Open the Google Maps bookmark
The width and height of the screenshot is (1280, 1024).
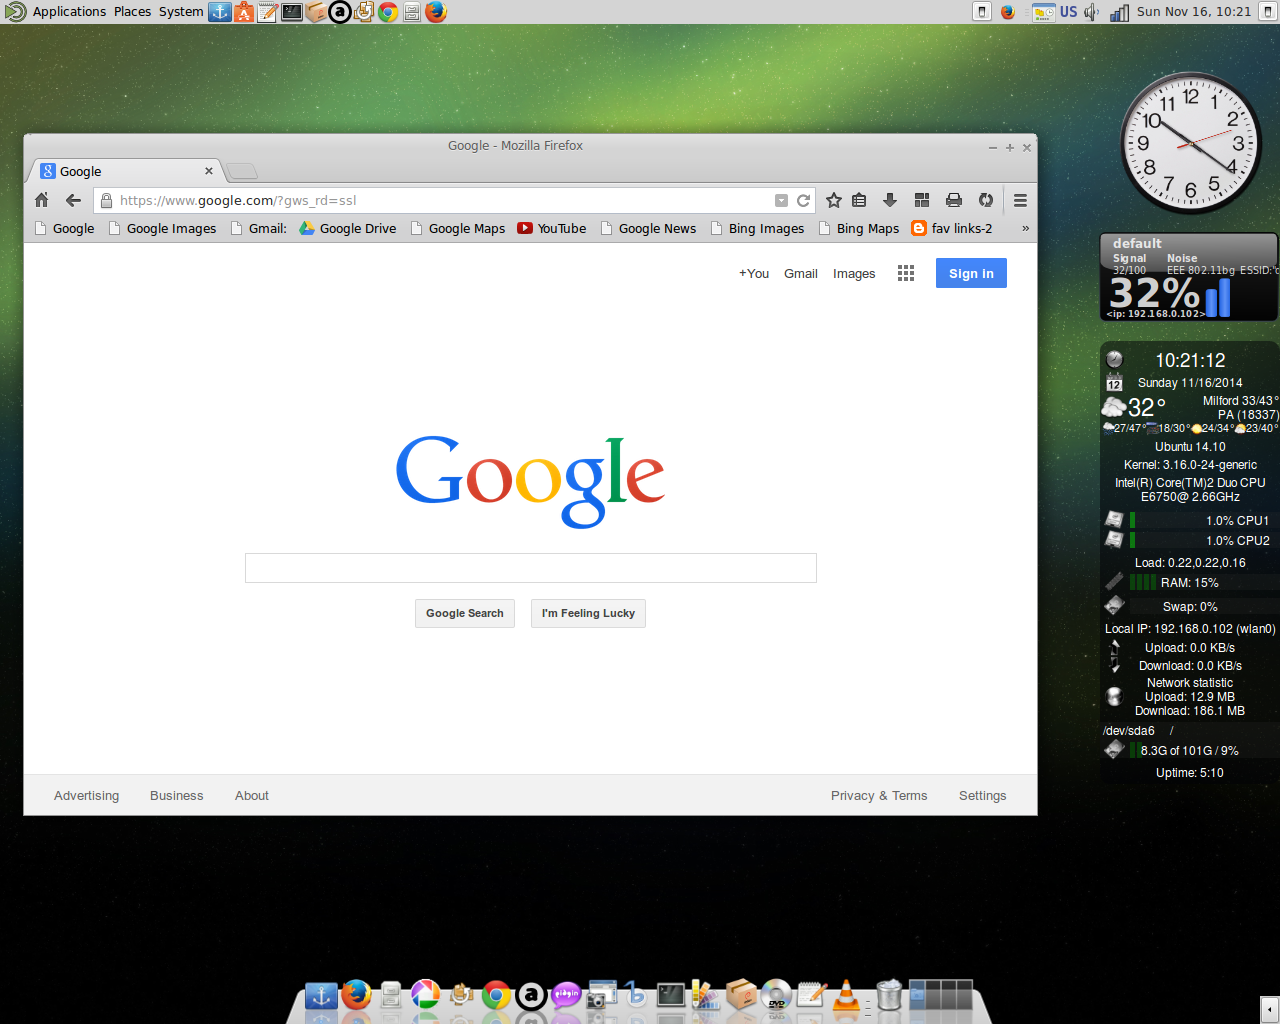(x=457, y=228)
